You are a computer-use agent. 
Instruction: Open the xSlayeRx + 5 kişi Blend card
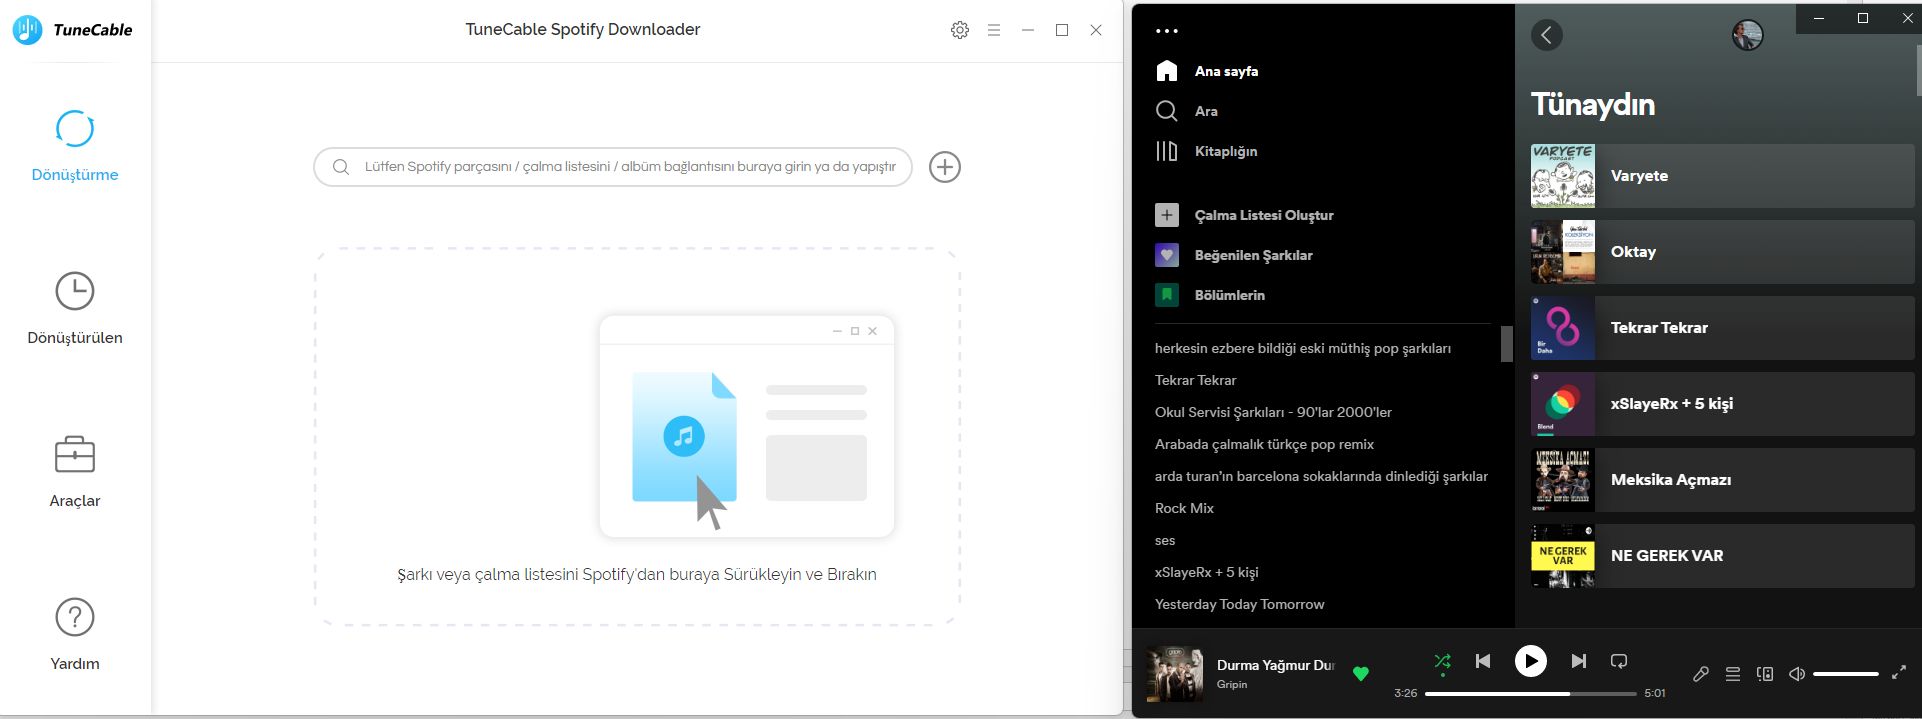coord(1722,404)
